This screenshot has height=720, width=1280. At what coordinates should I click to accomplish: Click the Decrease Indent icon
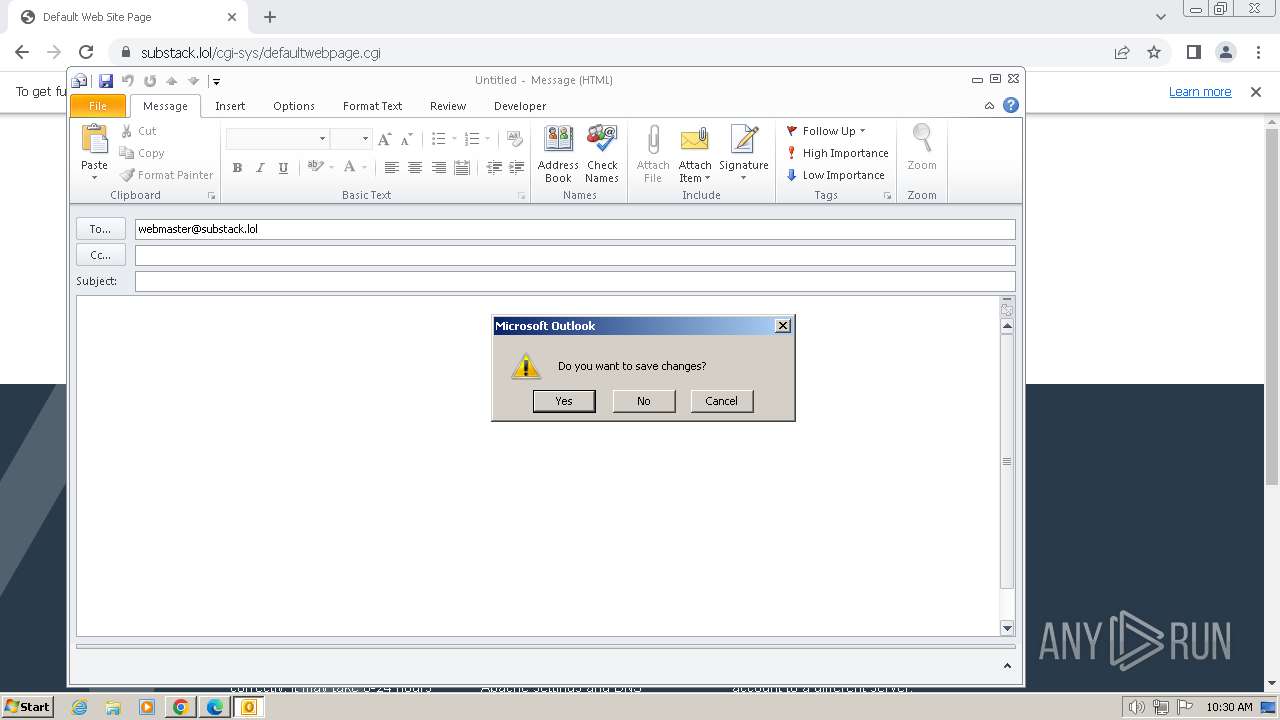[x=494, y=168]
